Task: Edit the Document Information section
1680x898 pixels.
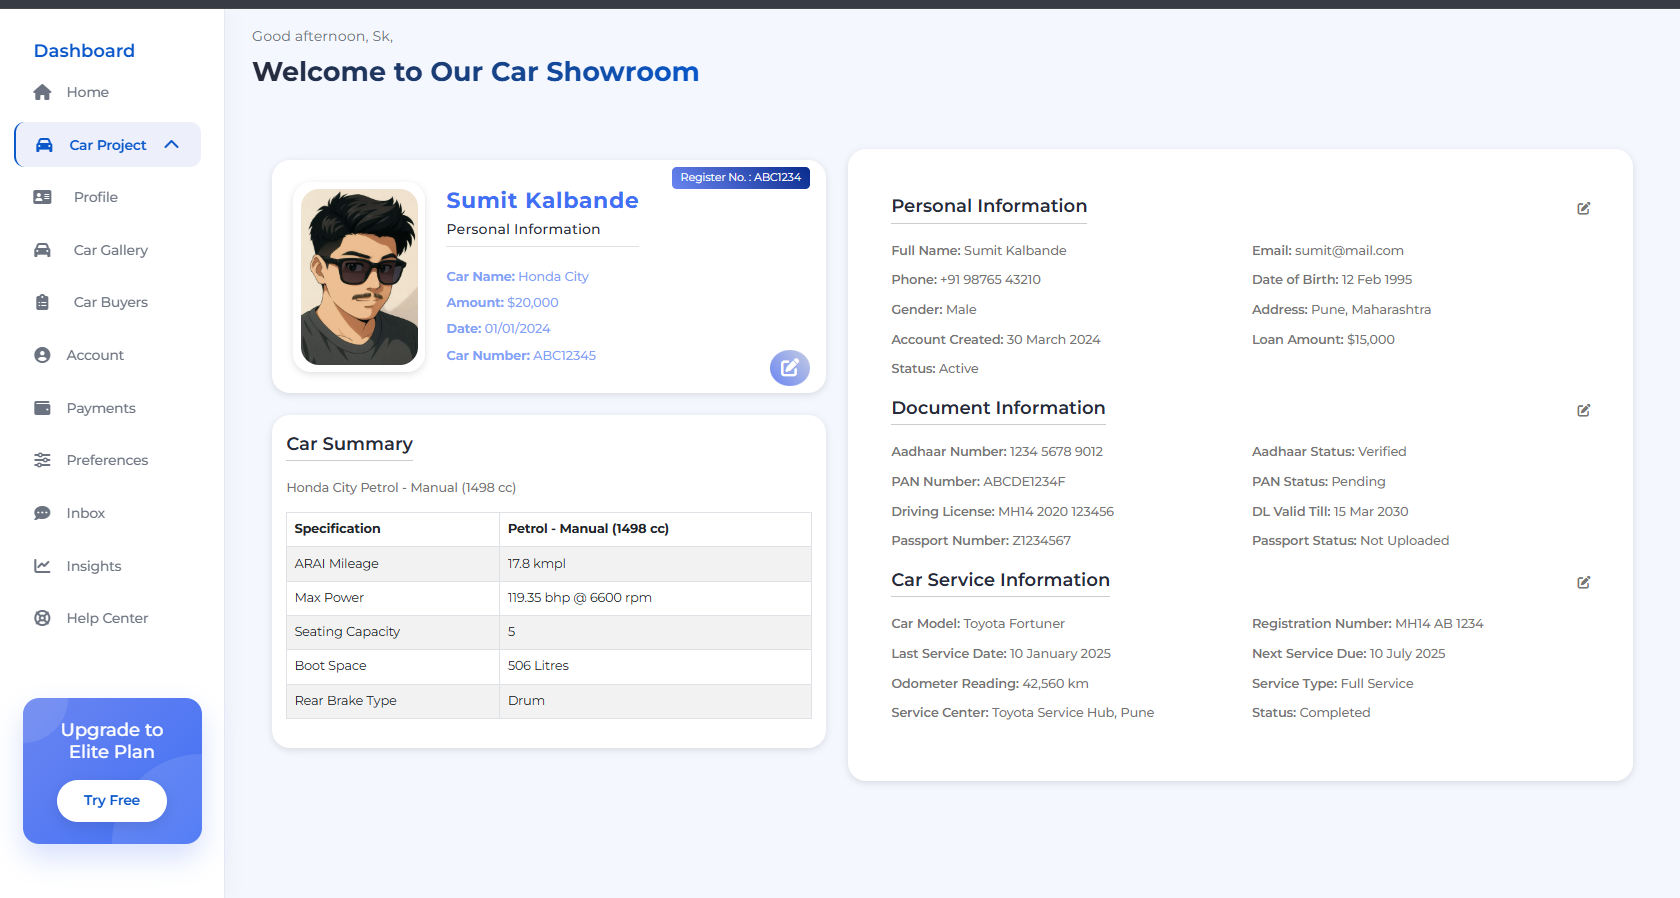Action: point(1583,410)
